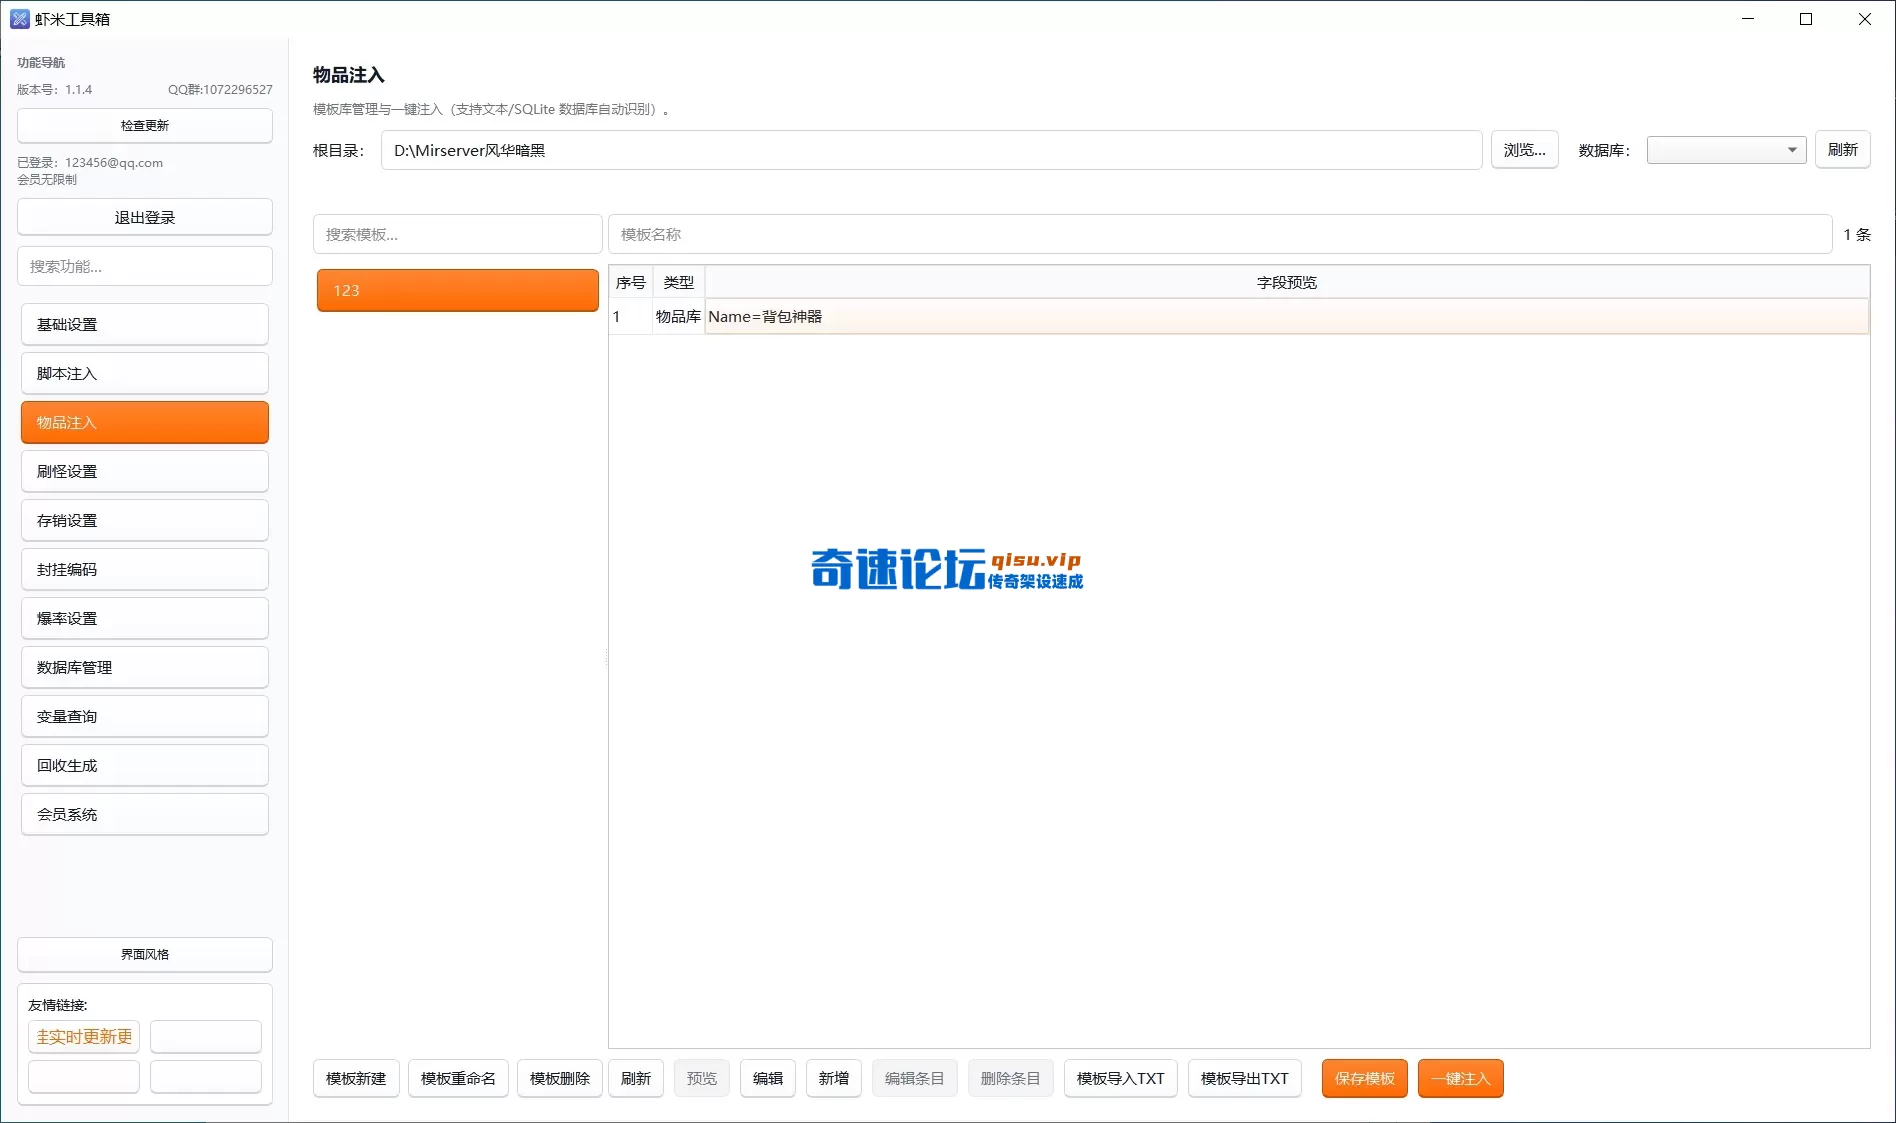Viewport: 1896px width, 1123px height.
Task: Click the 浏览... button for root directory
Action: [x=1524, y=150]
